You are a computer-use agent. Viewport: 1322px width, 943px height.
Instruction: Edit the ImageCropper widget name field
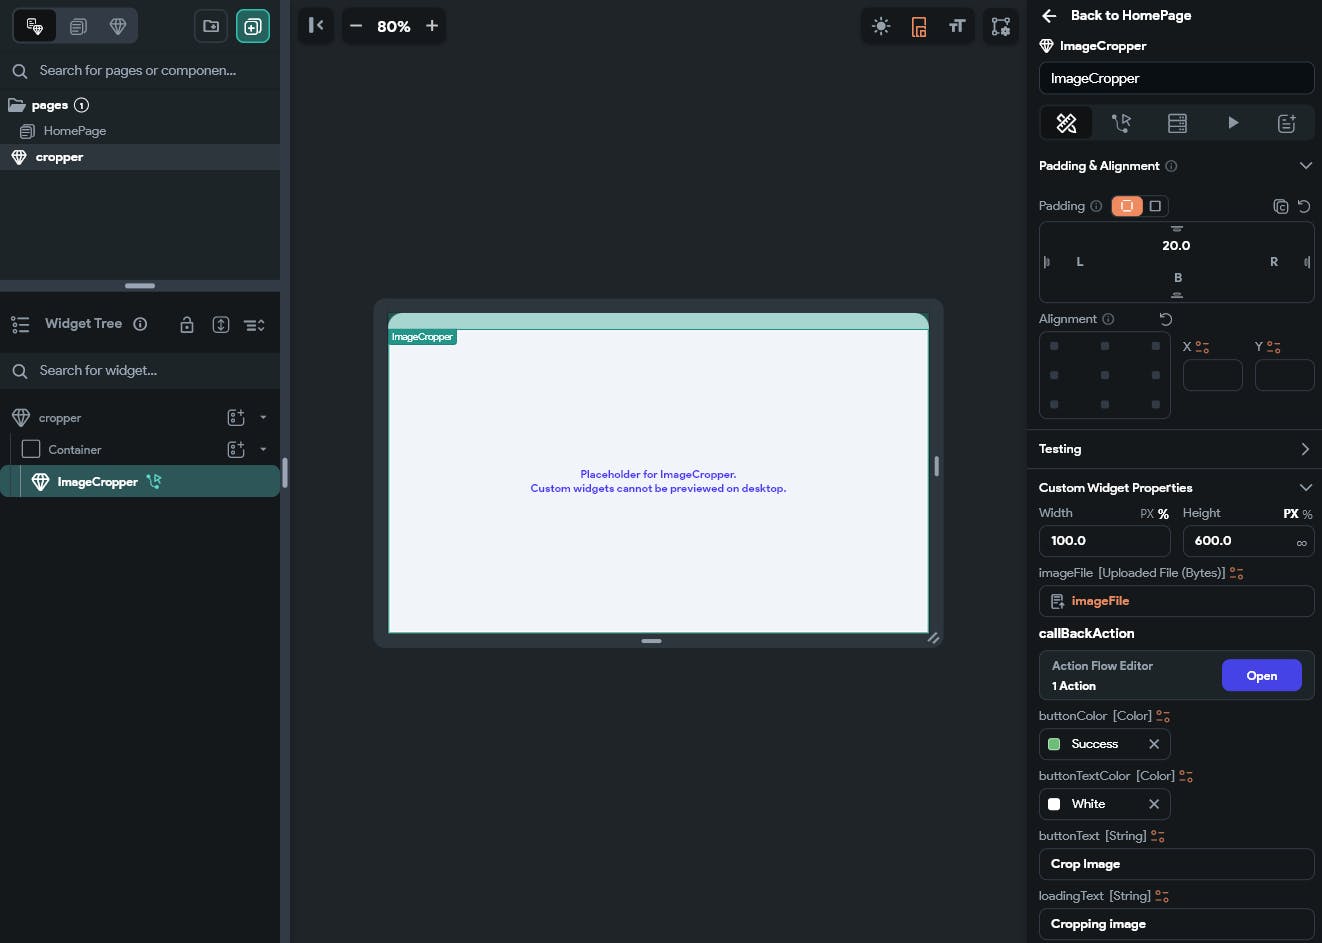(1177, 78)
